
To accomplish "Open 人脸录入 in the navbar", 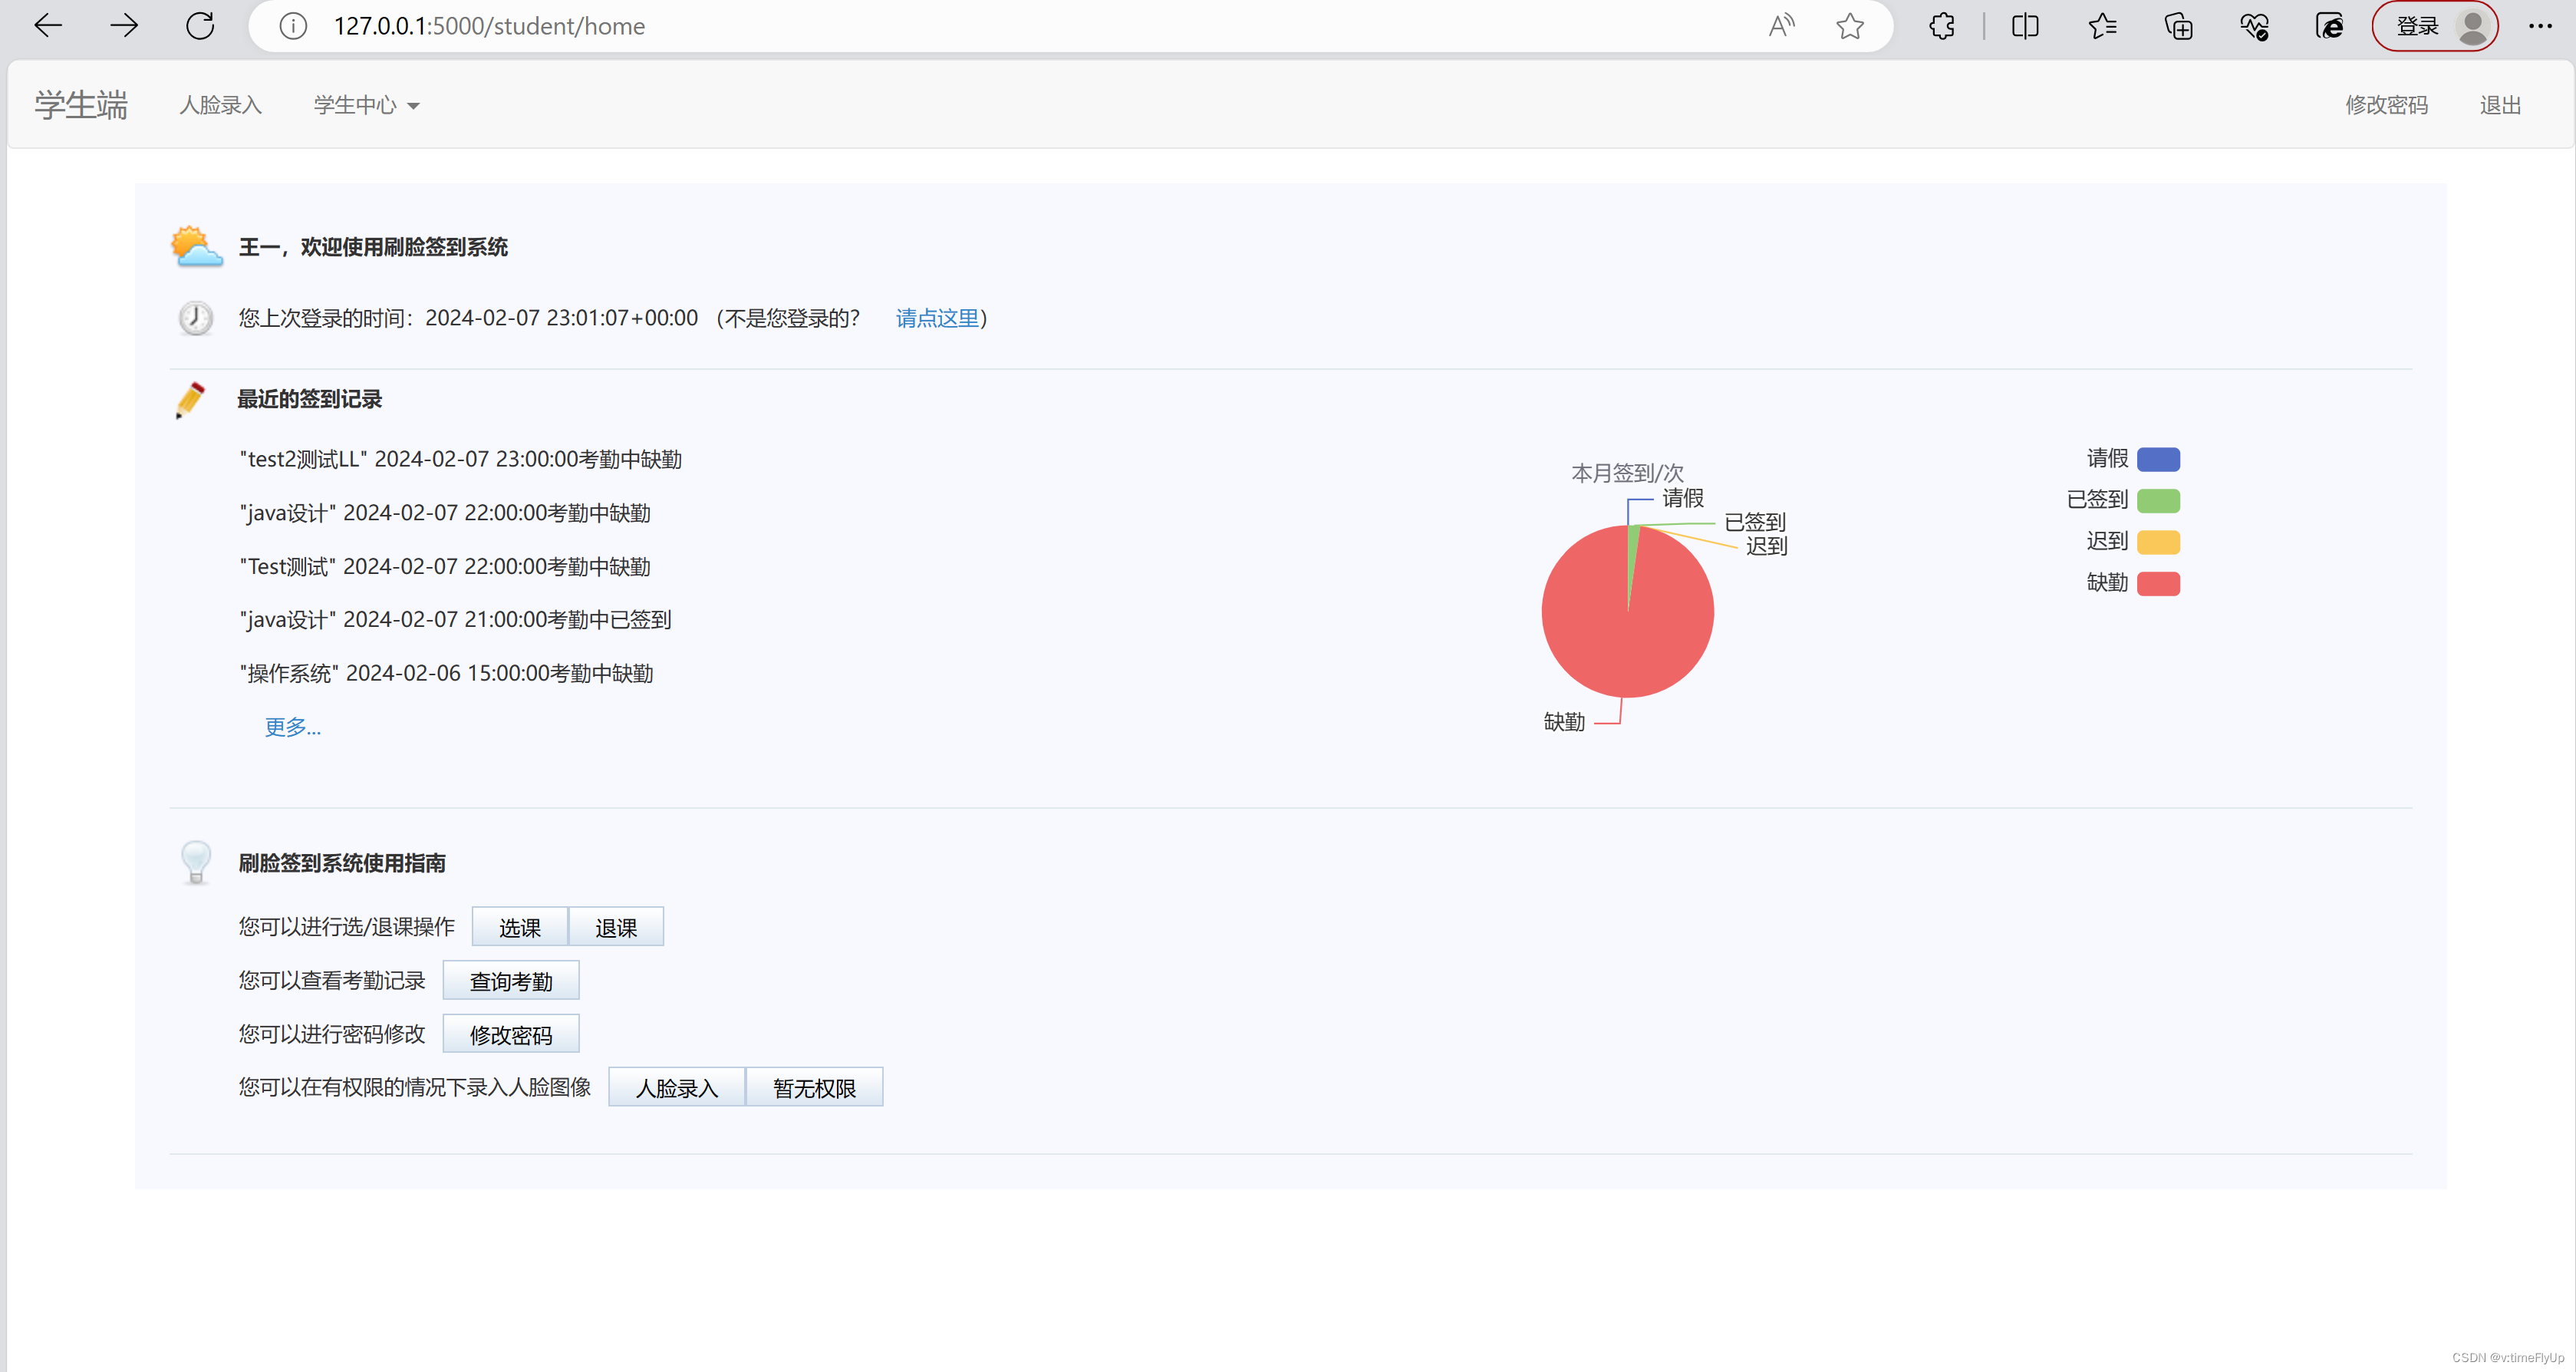I will click(x=220, y=105).
